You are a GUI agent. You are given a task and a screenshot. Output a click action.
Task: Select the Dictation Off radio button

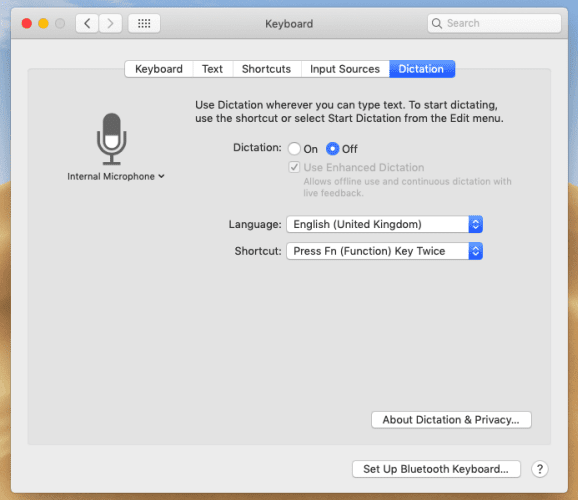pyautogui.click(x=332, y=149)
